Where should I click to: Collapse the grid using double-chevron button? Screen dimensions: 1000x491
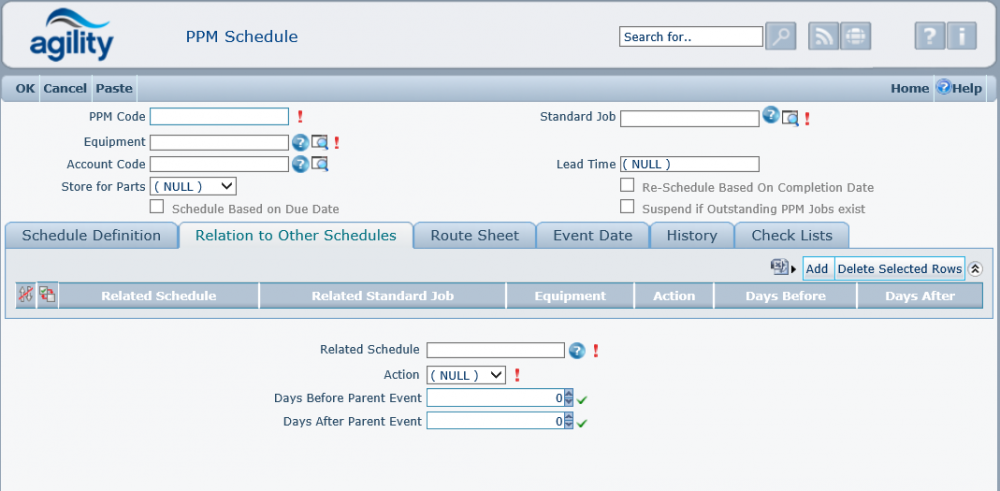975,269
